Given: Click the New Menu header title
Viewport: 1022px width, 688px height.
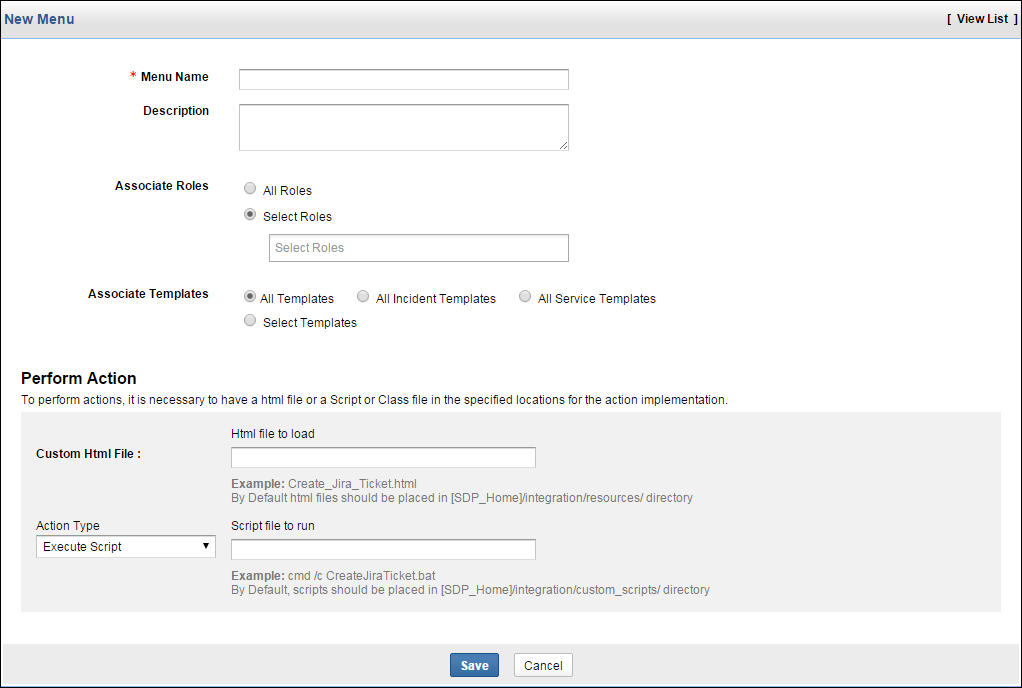Looking at the screenshot, I should [x=39, y=19].
